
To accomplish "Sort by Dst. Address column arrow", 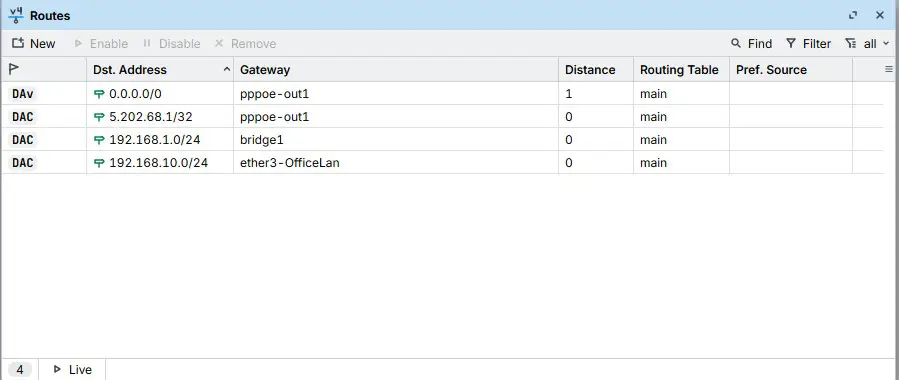I will [x=227, y=69].
